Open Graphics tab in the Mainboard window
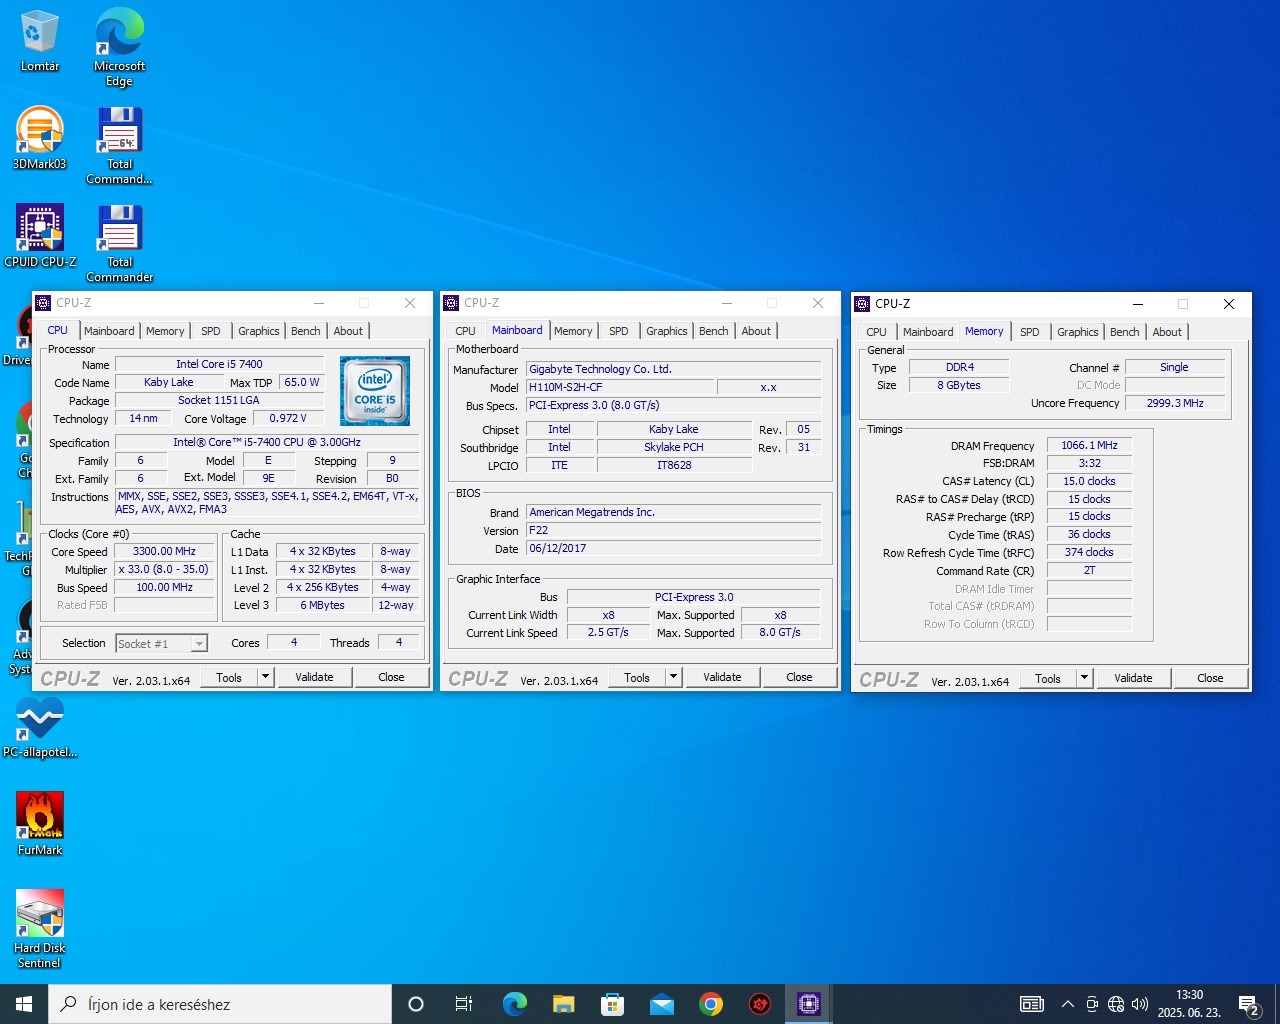Viewport: 1280px width, 1024px height. coord(667,331)
